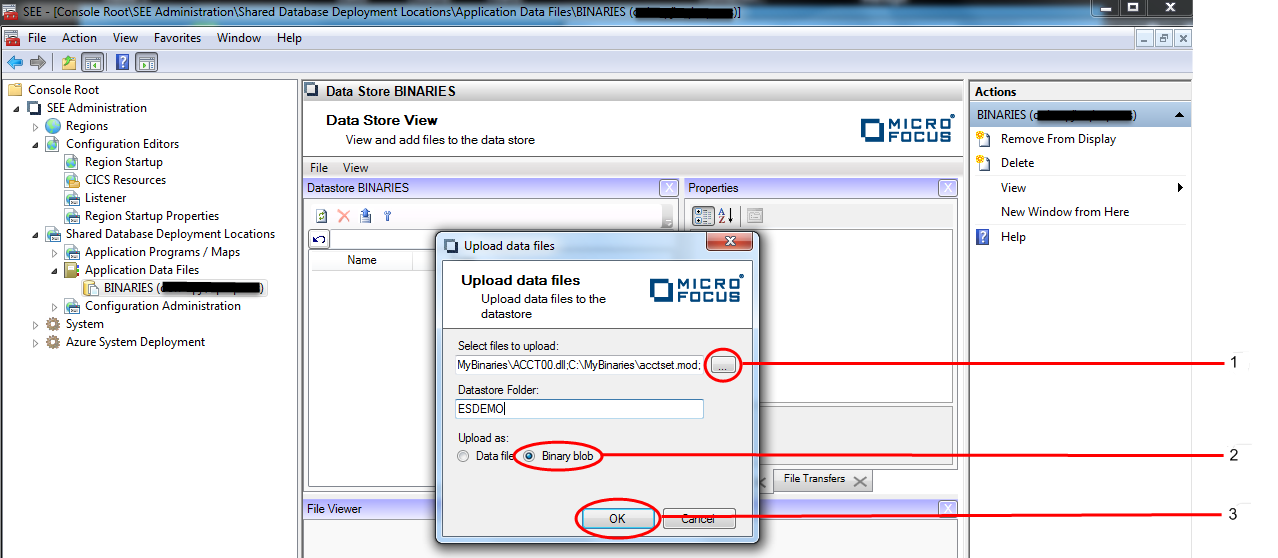Open the Window menu
This screenshot has height=558, width=1278.
[x=239, y=38]
